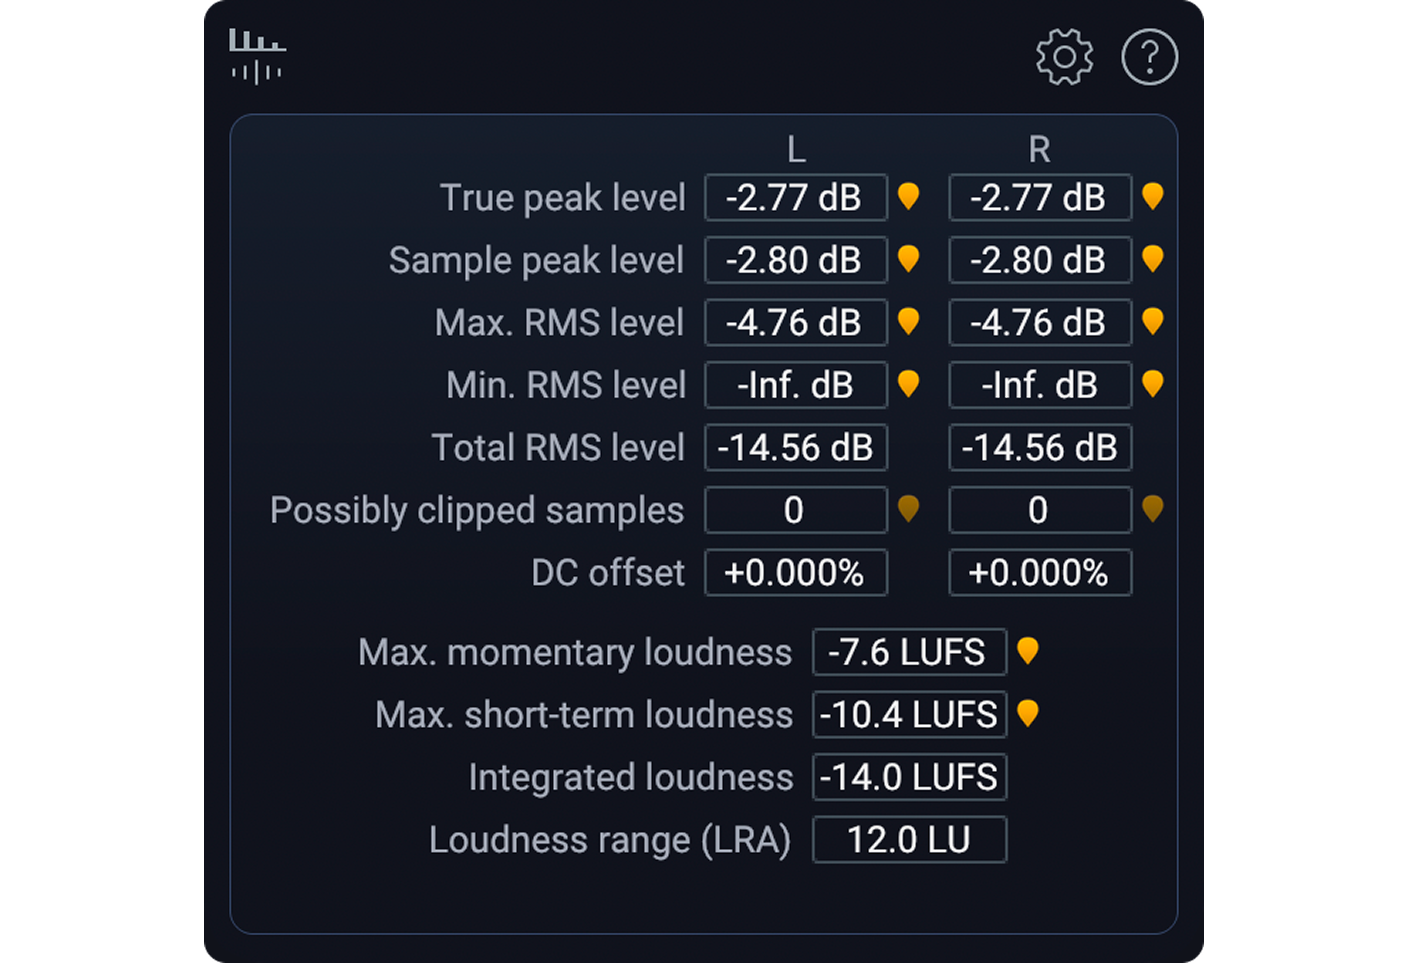This screenshot has height=964, width=1408.
Task: Select the right channel DC offset value
Action: click(x=1039, y=573)
